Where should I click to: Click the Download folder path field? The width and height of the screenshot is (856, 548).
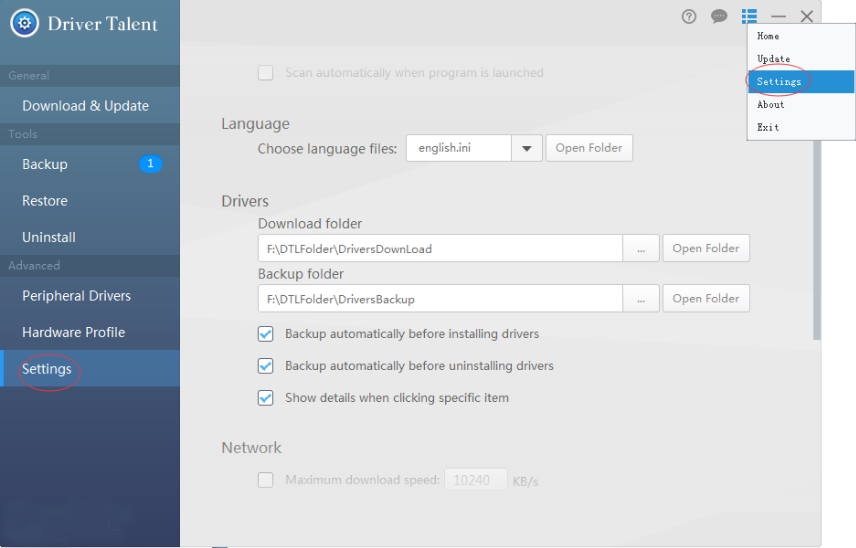440,249
